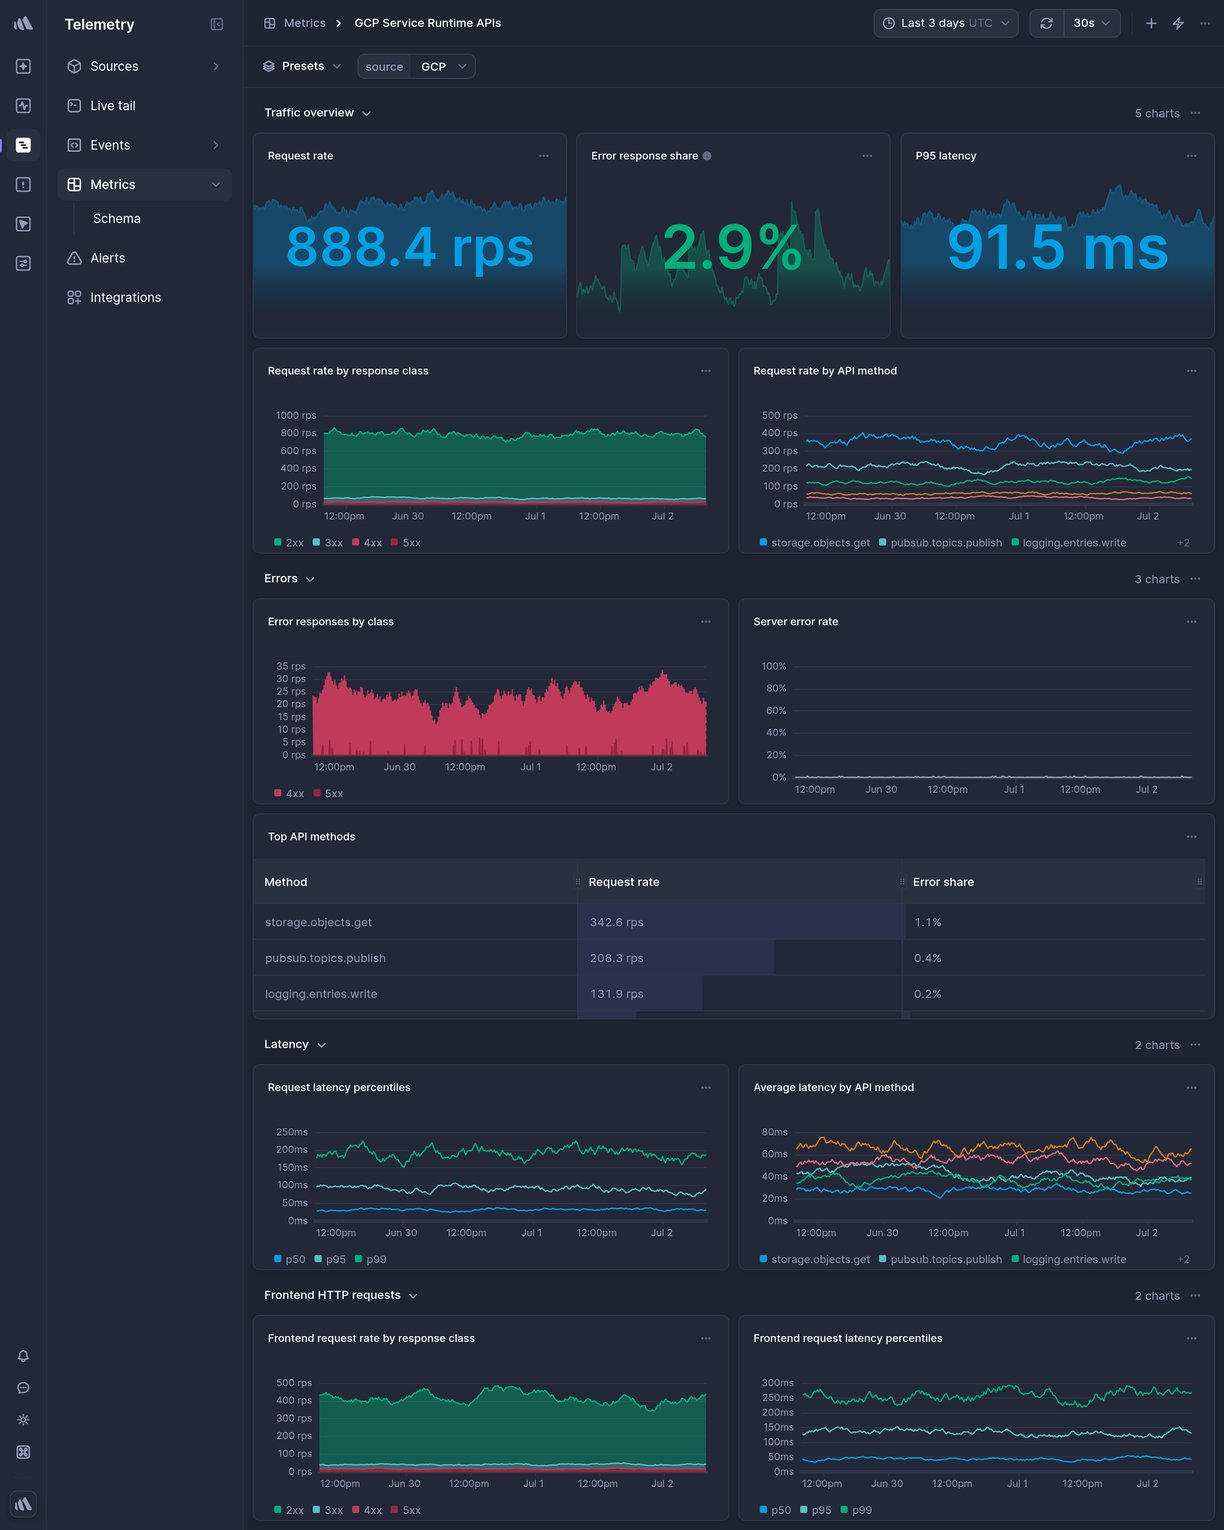
Task: Open options menu of Request rate chart
Action: [x=544, y=156]
